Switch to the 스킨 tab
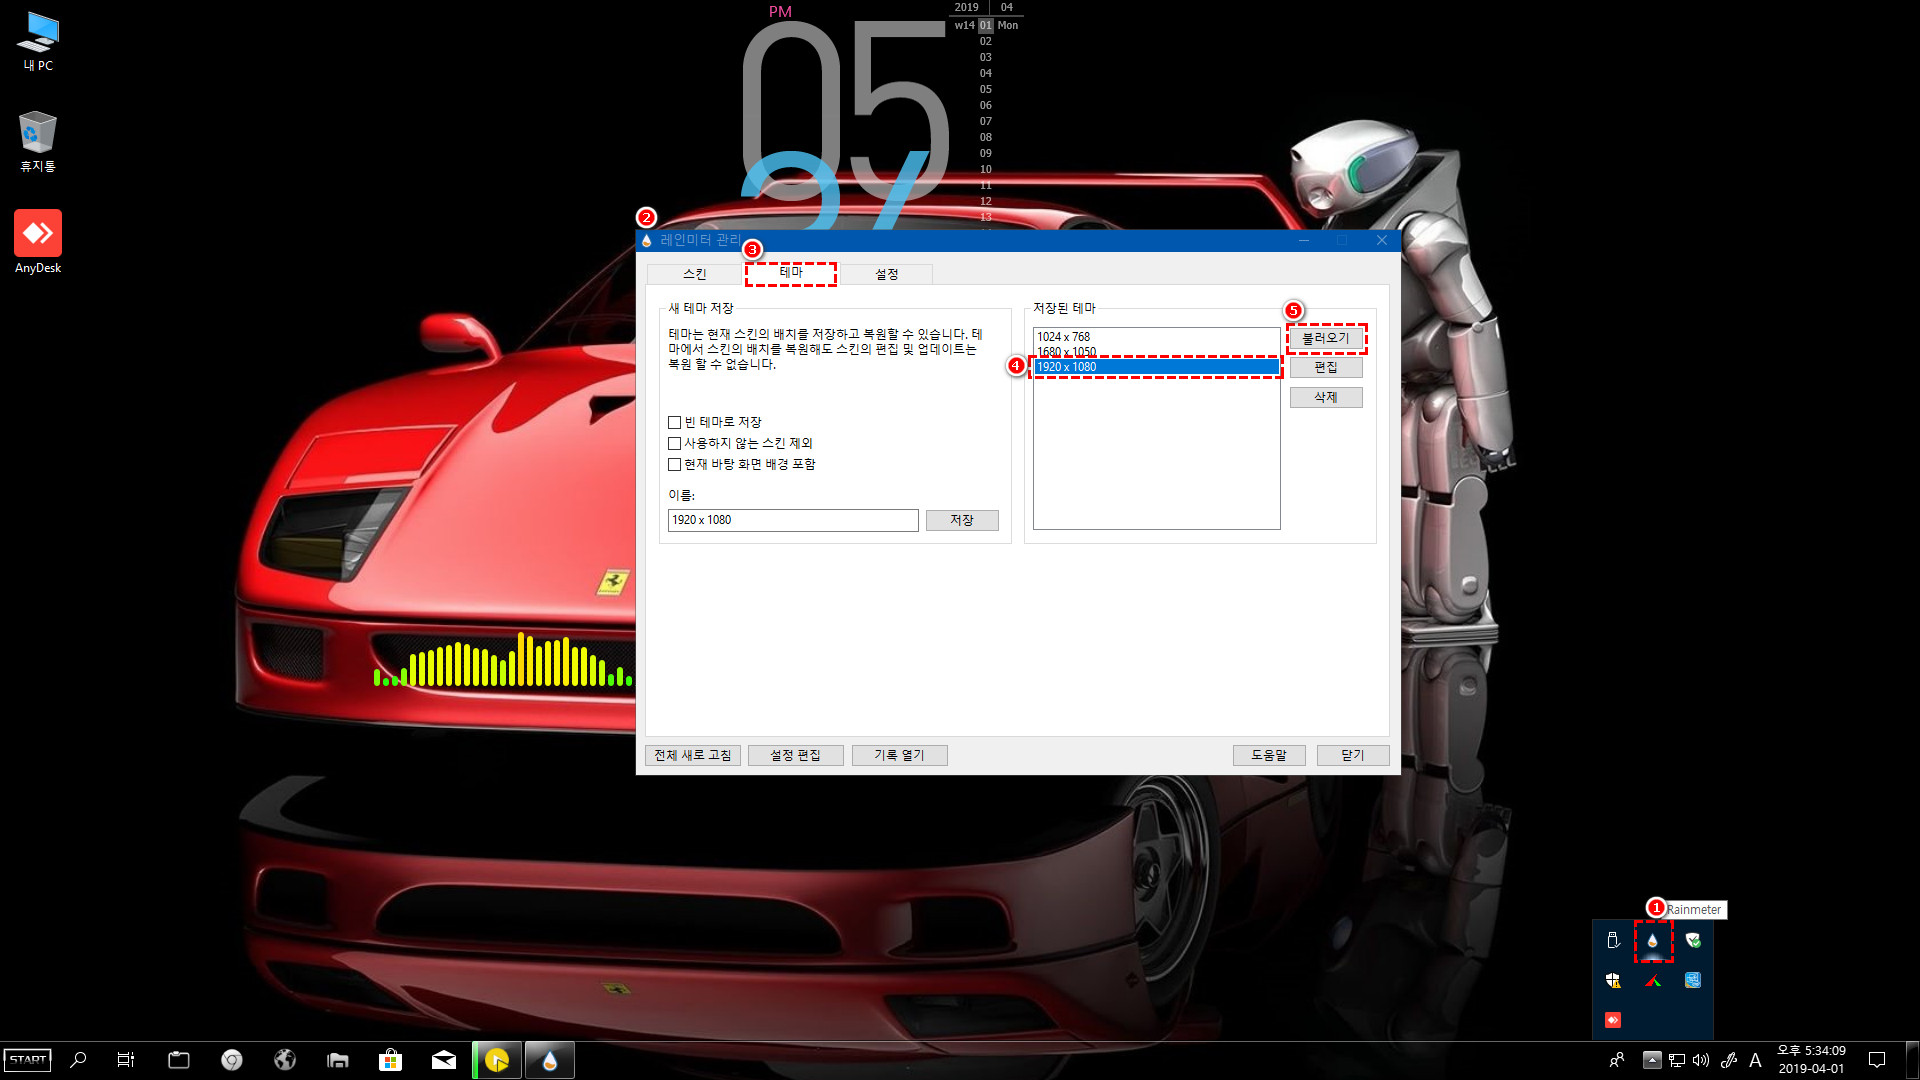The image size is (1920, 1080). pyautogui.click(x=694, y=274)
